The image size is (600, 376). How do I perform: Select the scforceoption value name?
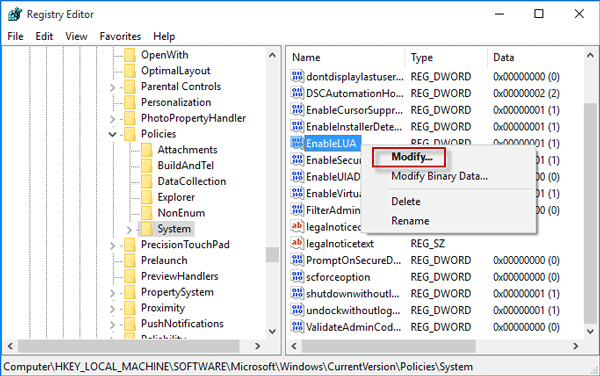tap(338, 277)
